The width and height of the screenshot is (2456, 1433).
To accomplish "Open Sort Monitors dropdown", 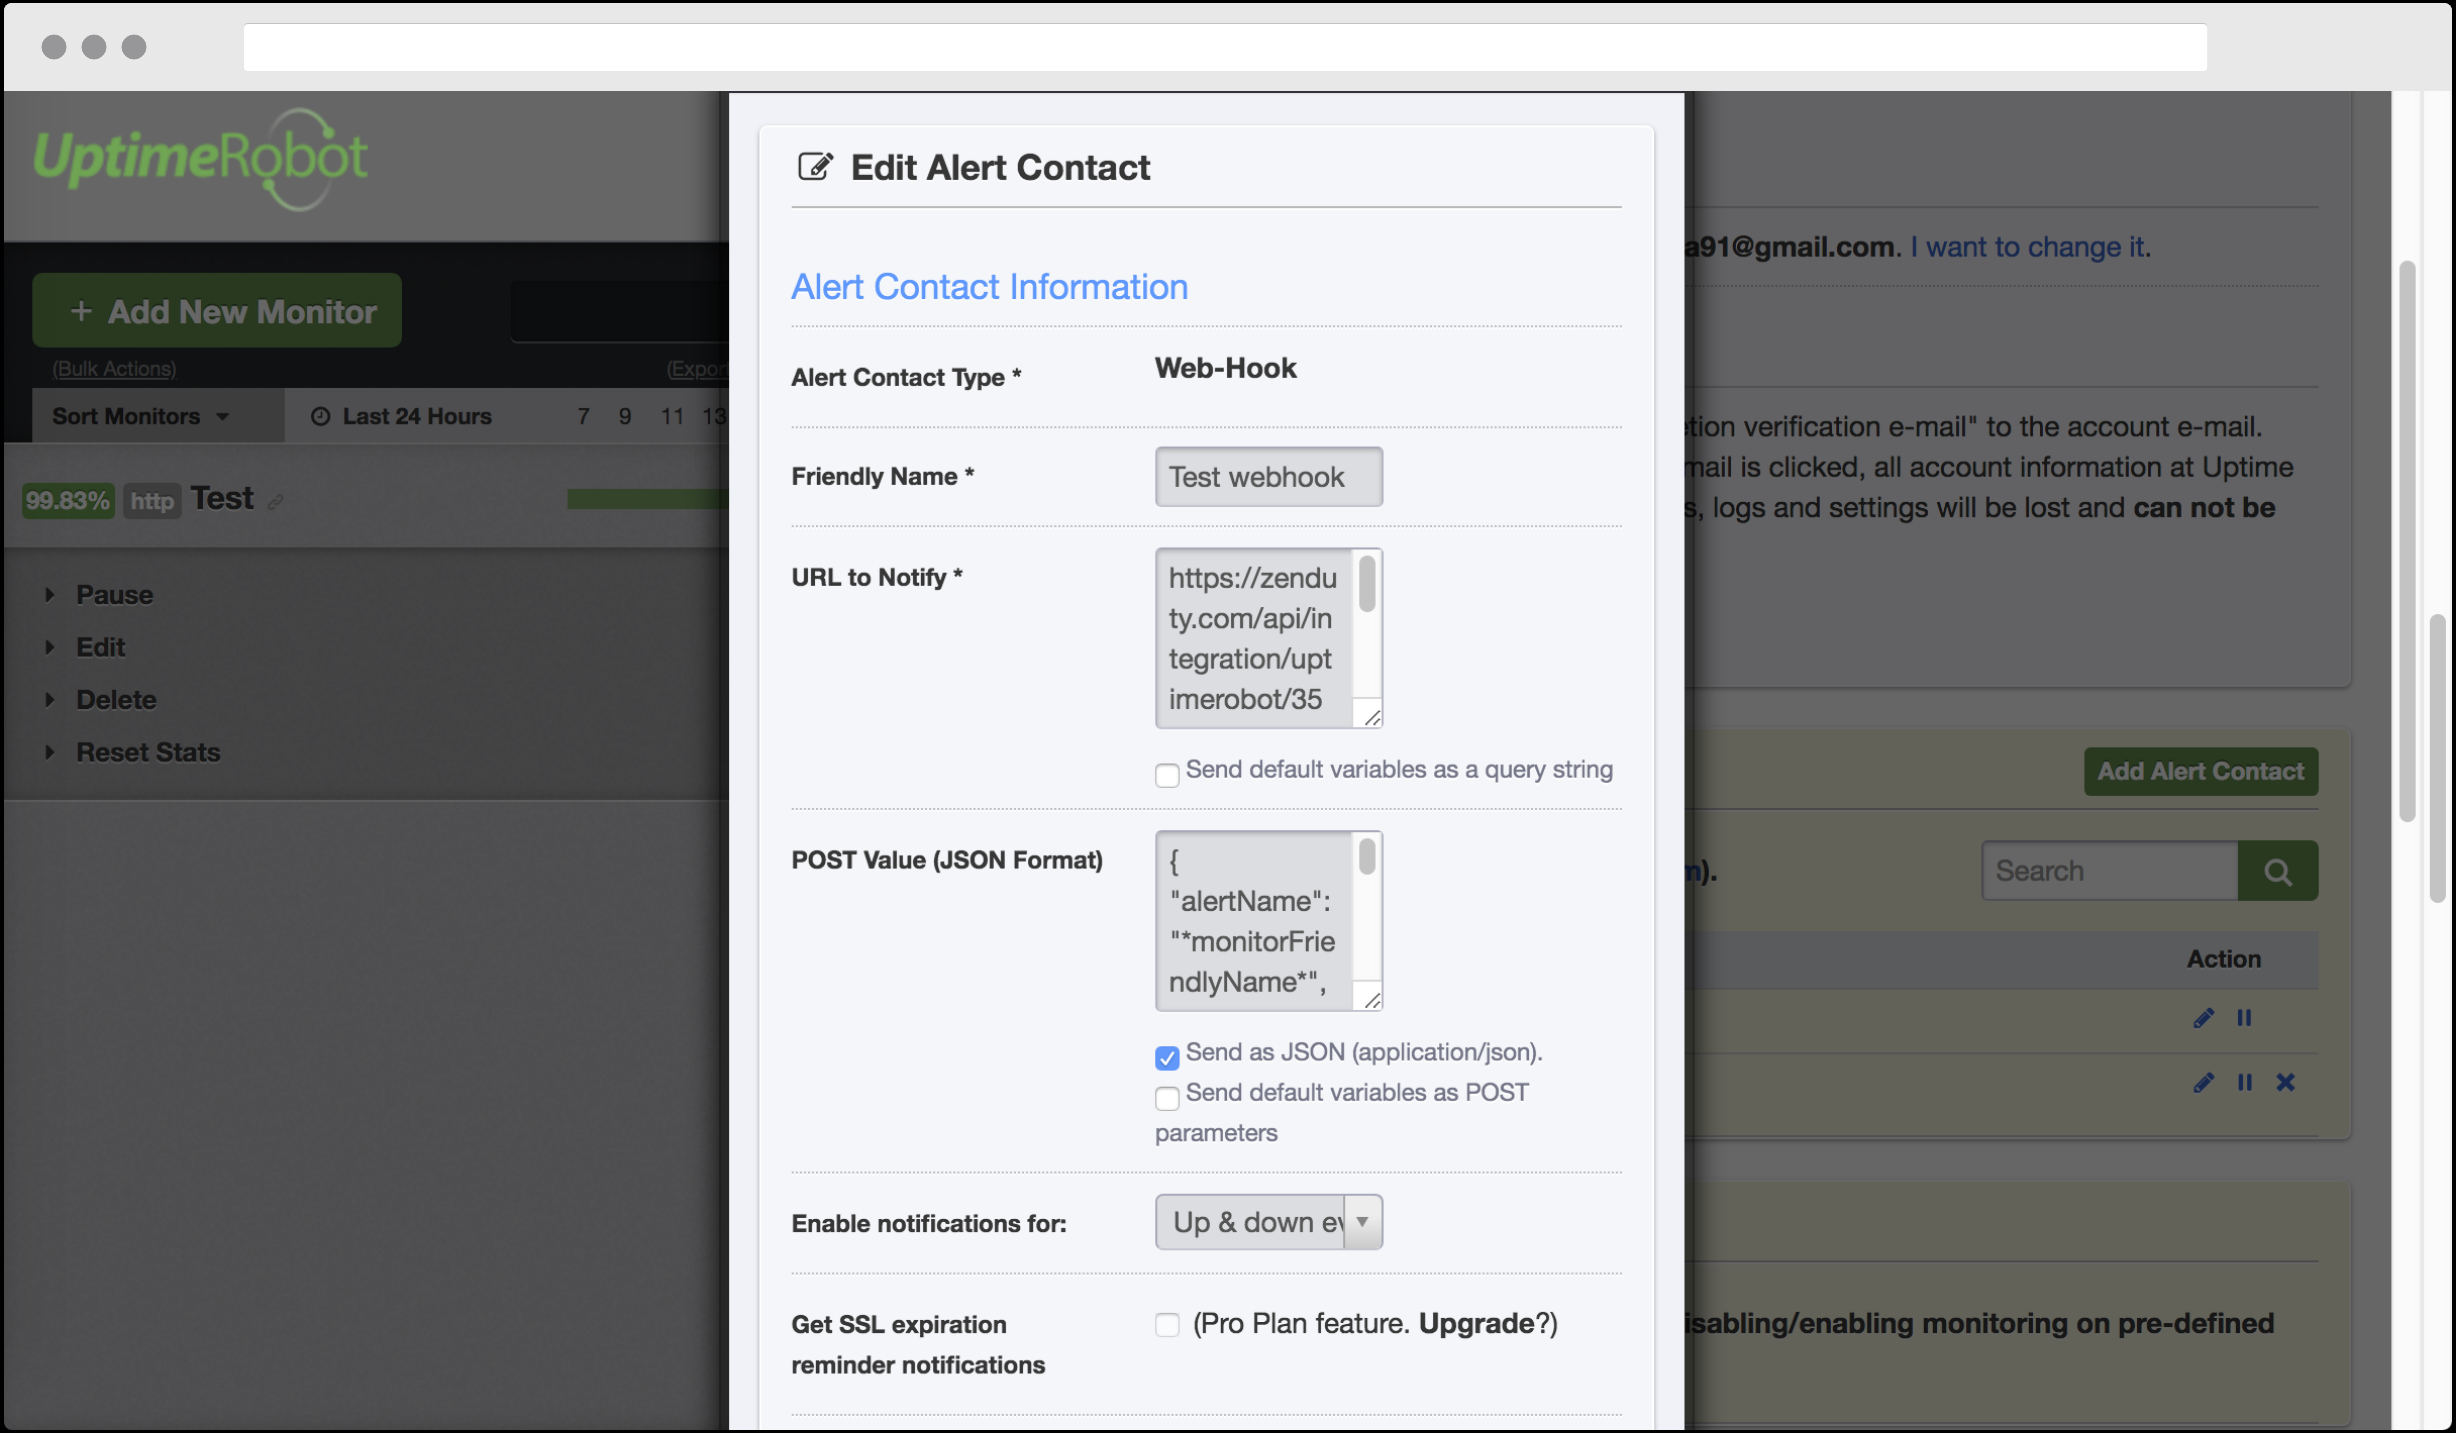I will 141,416.
